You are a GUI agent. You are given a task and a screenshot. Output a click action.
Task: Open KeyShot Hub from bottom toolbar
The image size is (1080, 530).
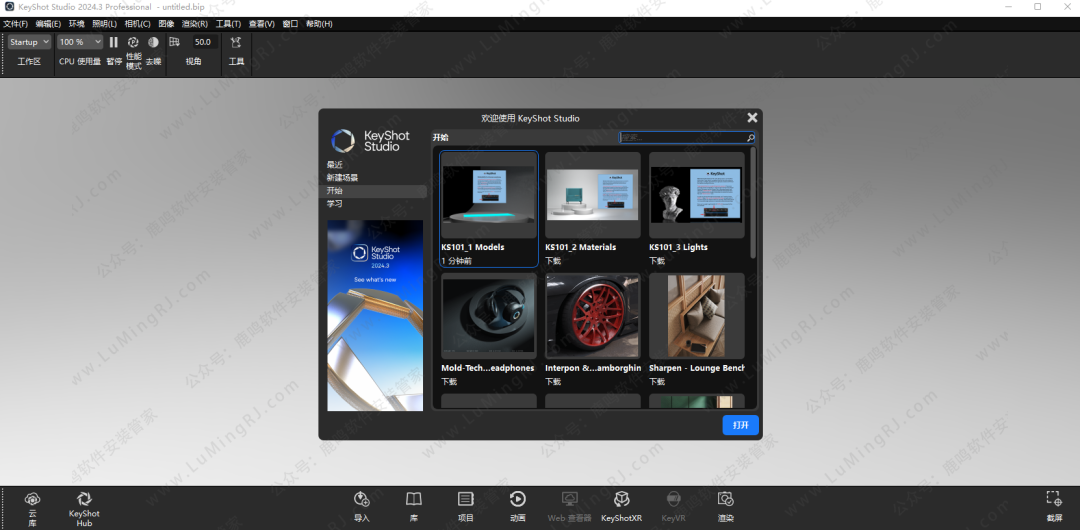coord(85,504)
